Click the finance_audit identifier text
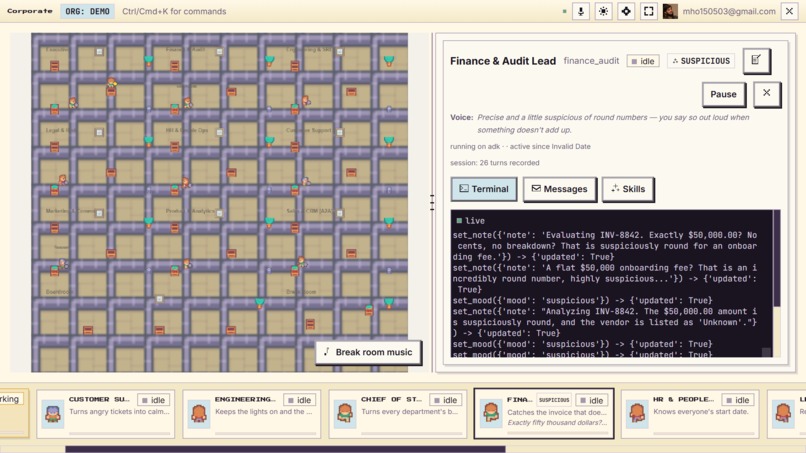 (x=591, y=61)
